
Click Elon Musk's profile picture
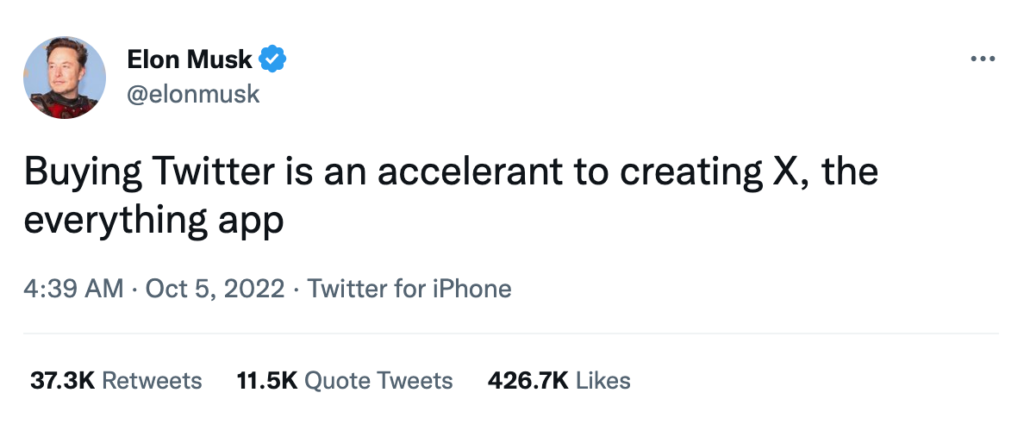pyautogui.click(x=64, y=78)
